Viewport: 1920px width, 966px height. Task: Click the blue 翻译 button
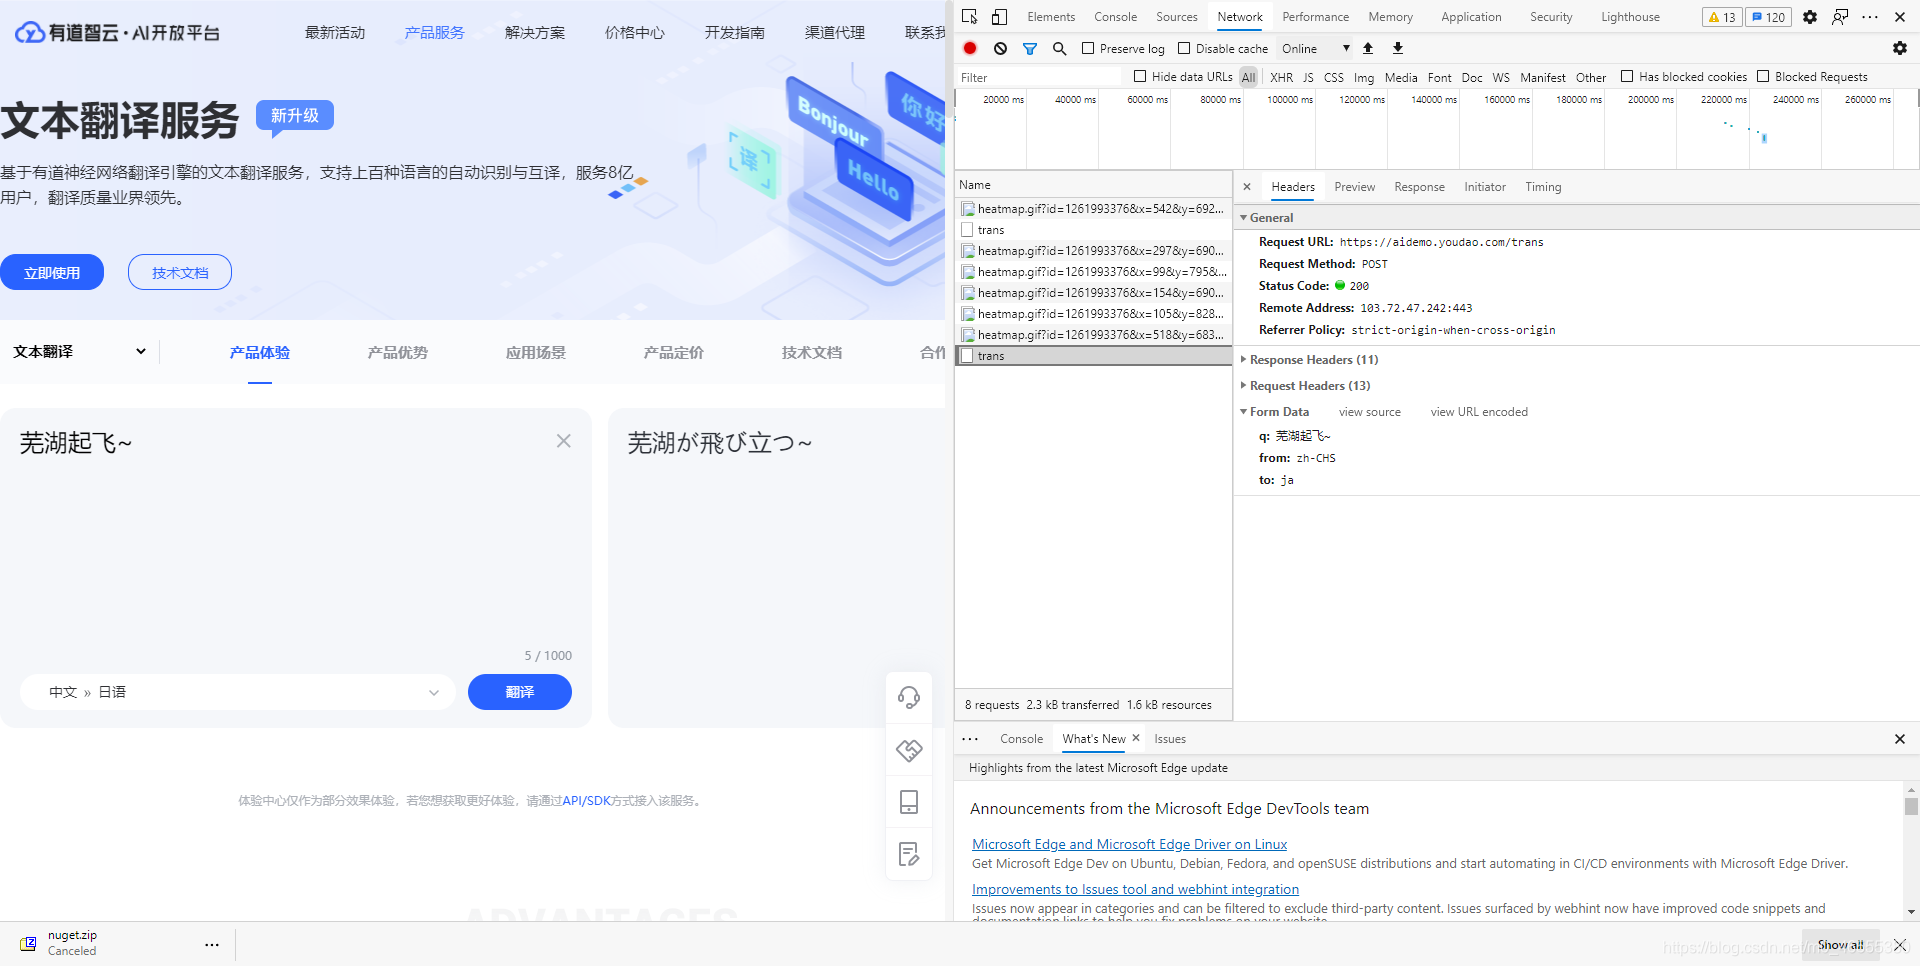click(x=520, y=692)
